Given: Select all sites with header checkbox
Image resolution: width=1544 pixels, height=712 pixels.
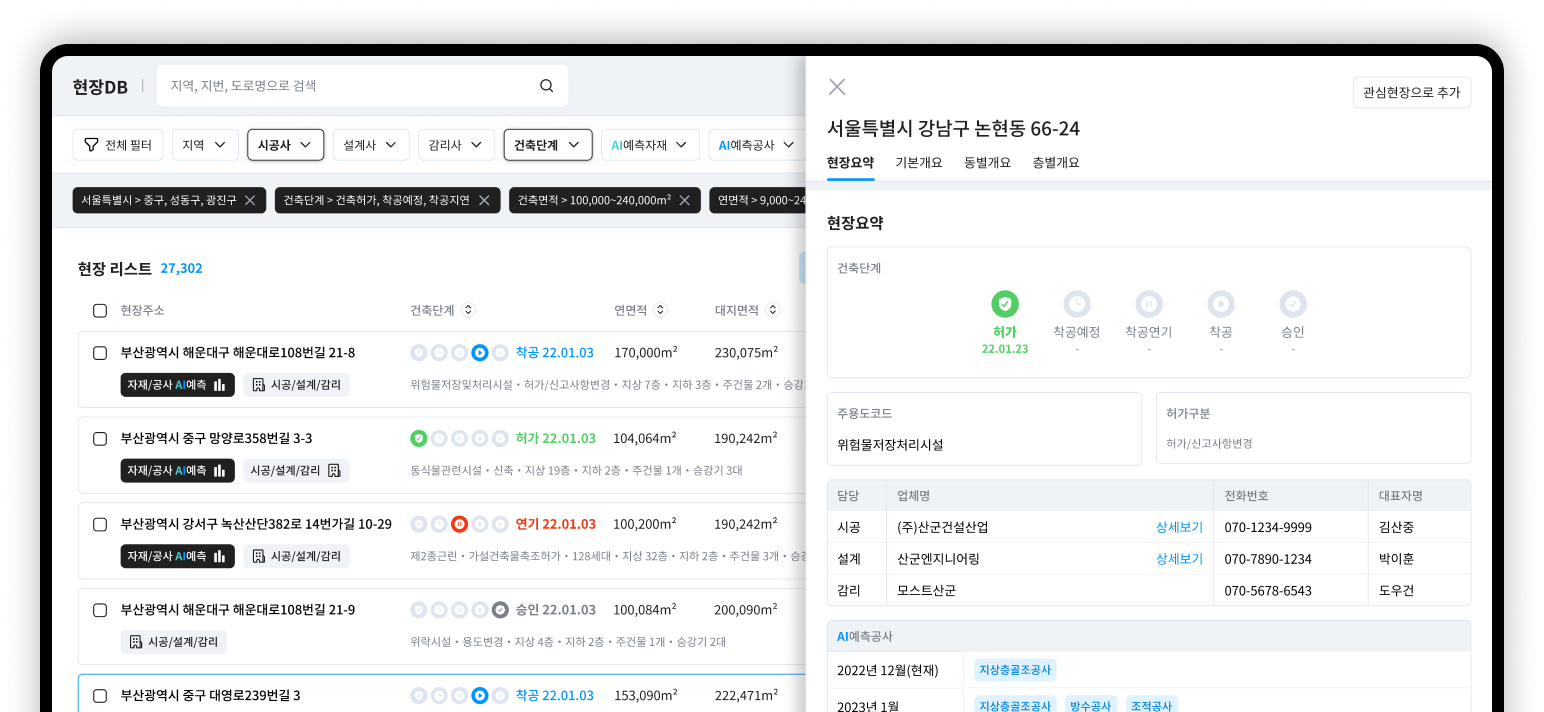Looking at the screenshot, I should click(x=100, y=310).
